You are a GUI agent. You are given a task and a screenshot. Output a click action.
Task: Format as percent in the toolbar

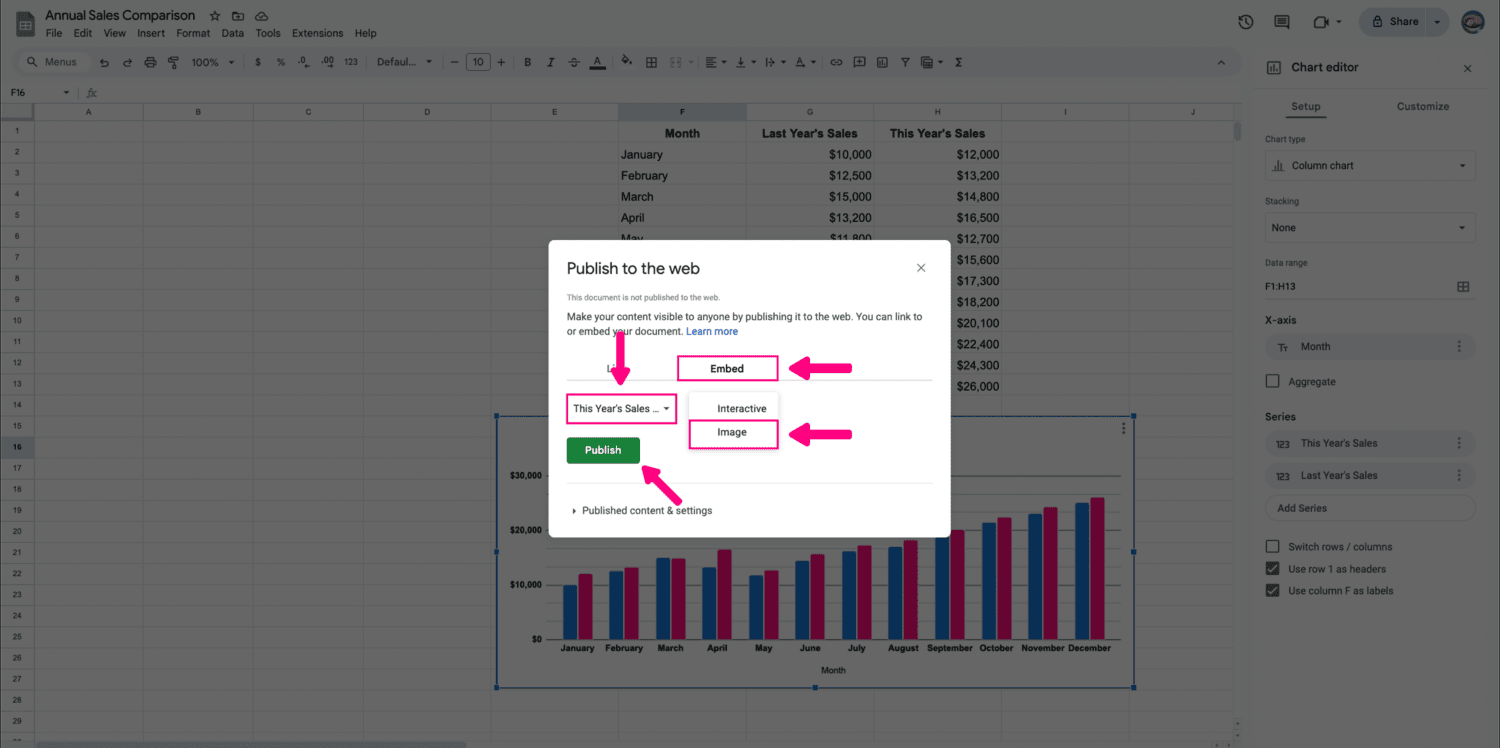(281, 62)
